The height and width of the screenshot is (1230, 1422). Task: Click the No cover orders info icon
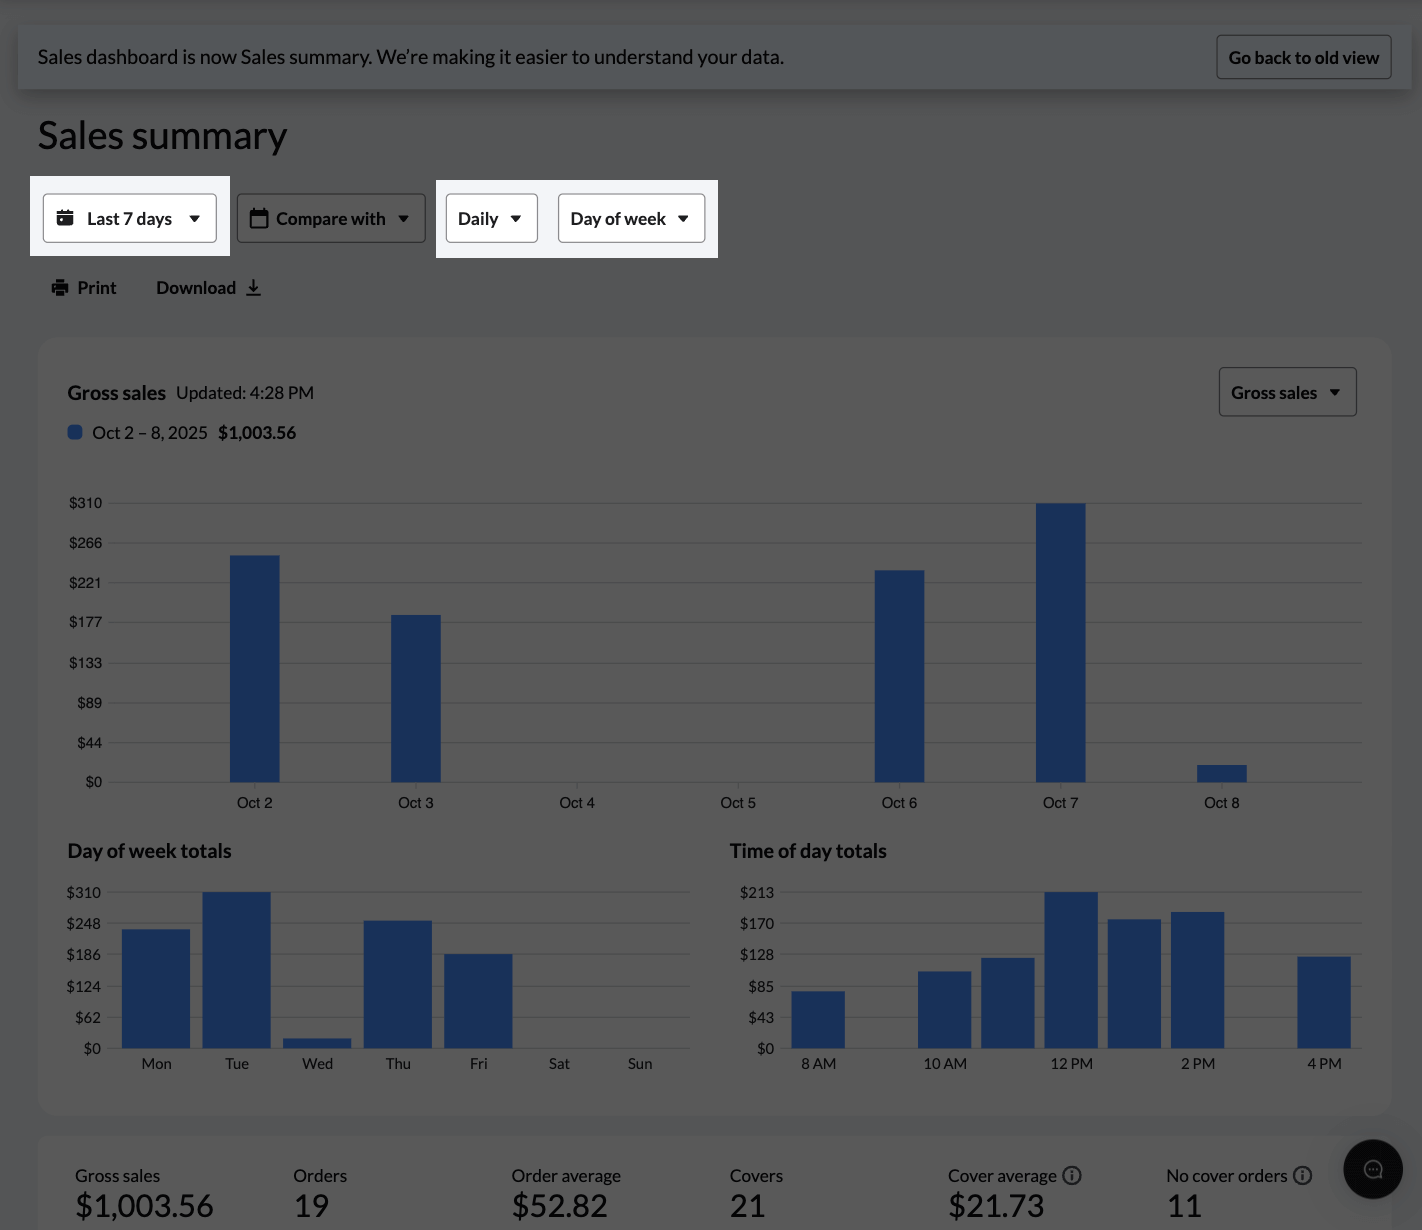[x=1302, y=1176]
